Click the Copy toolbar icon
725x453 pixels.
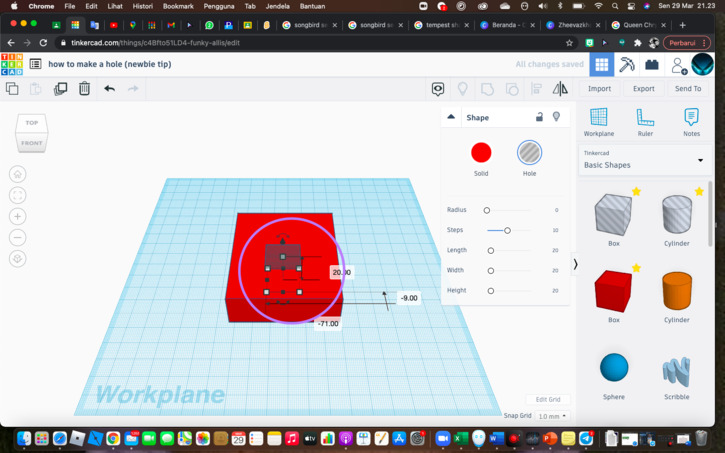(12, 88)
